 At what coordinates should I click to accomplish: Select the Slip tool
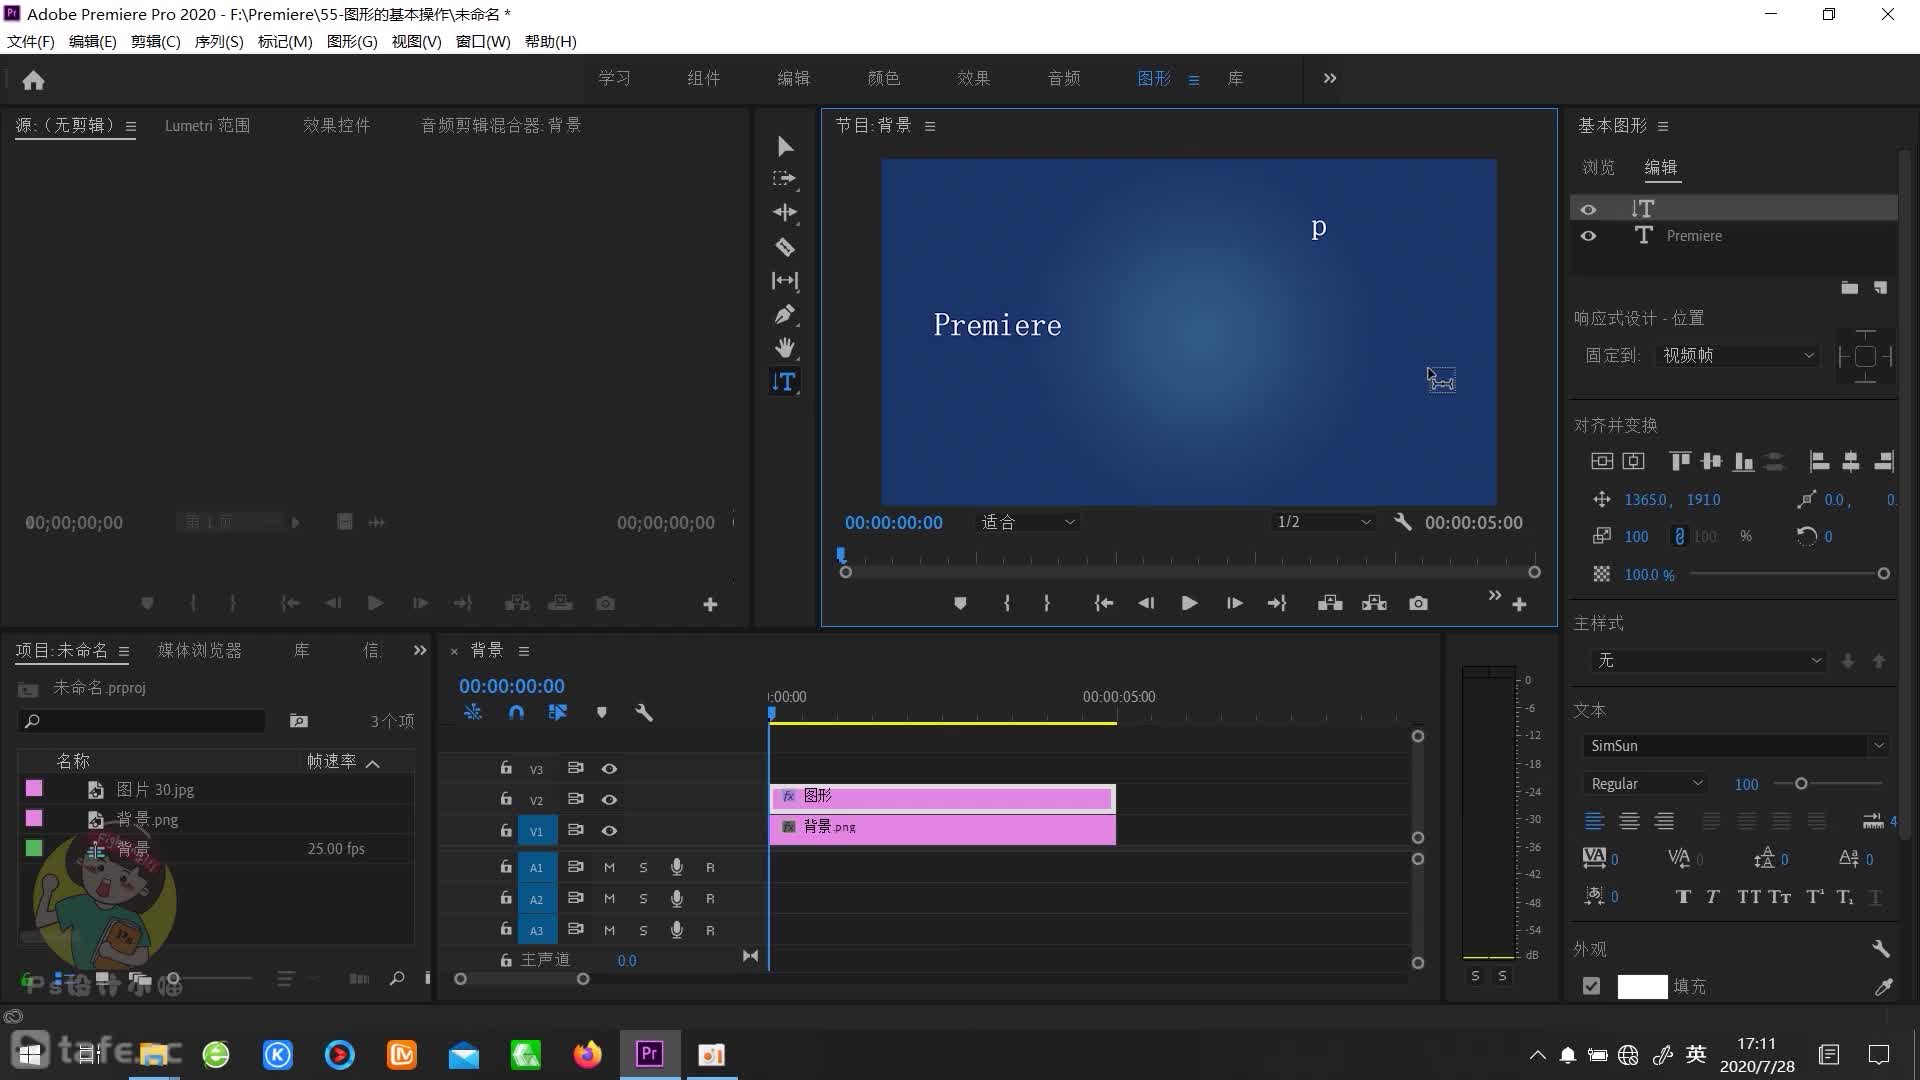[x=785, y=281]
